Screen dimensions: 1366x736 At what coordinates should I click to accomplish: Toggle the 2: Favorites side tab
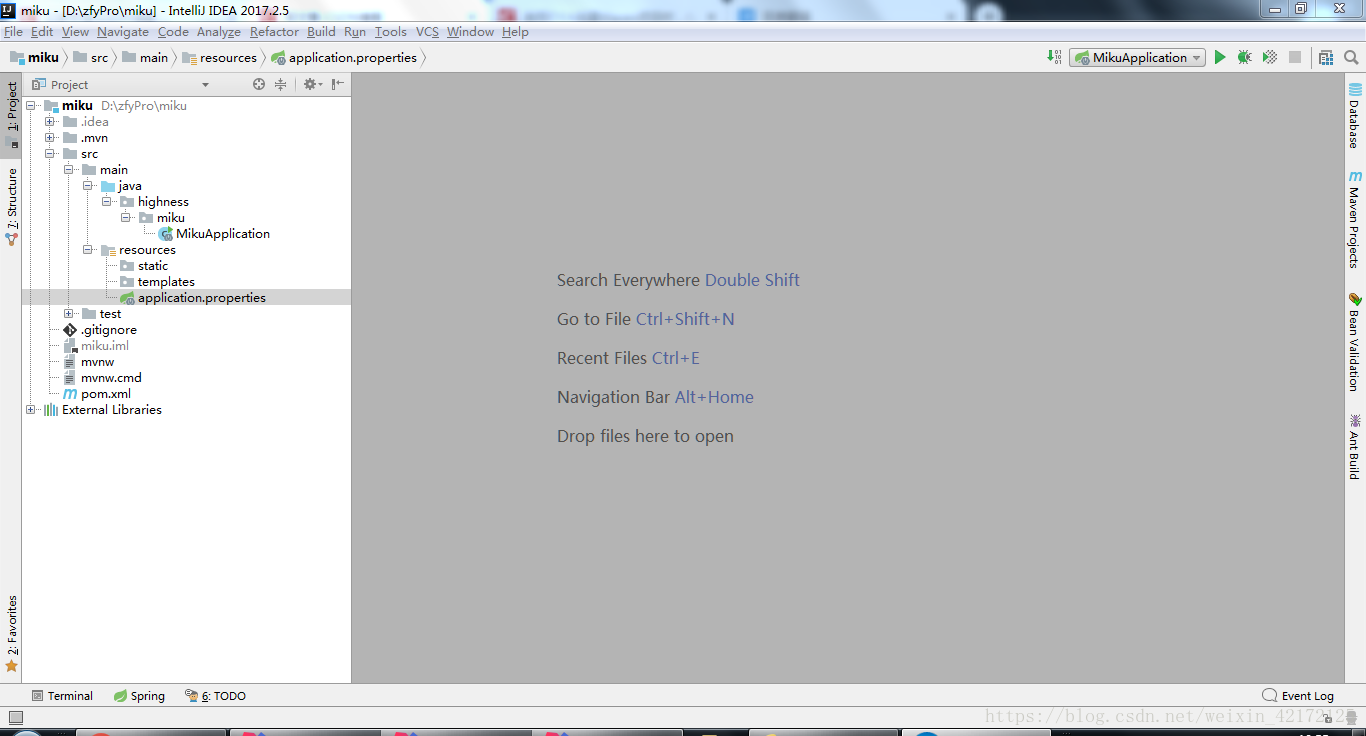click(12, 634)
